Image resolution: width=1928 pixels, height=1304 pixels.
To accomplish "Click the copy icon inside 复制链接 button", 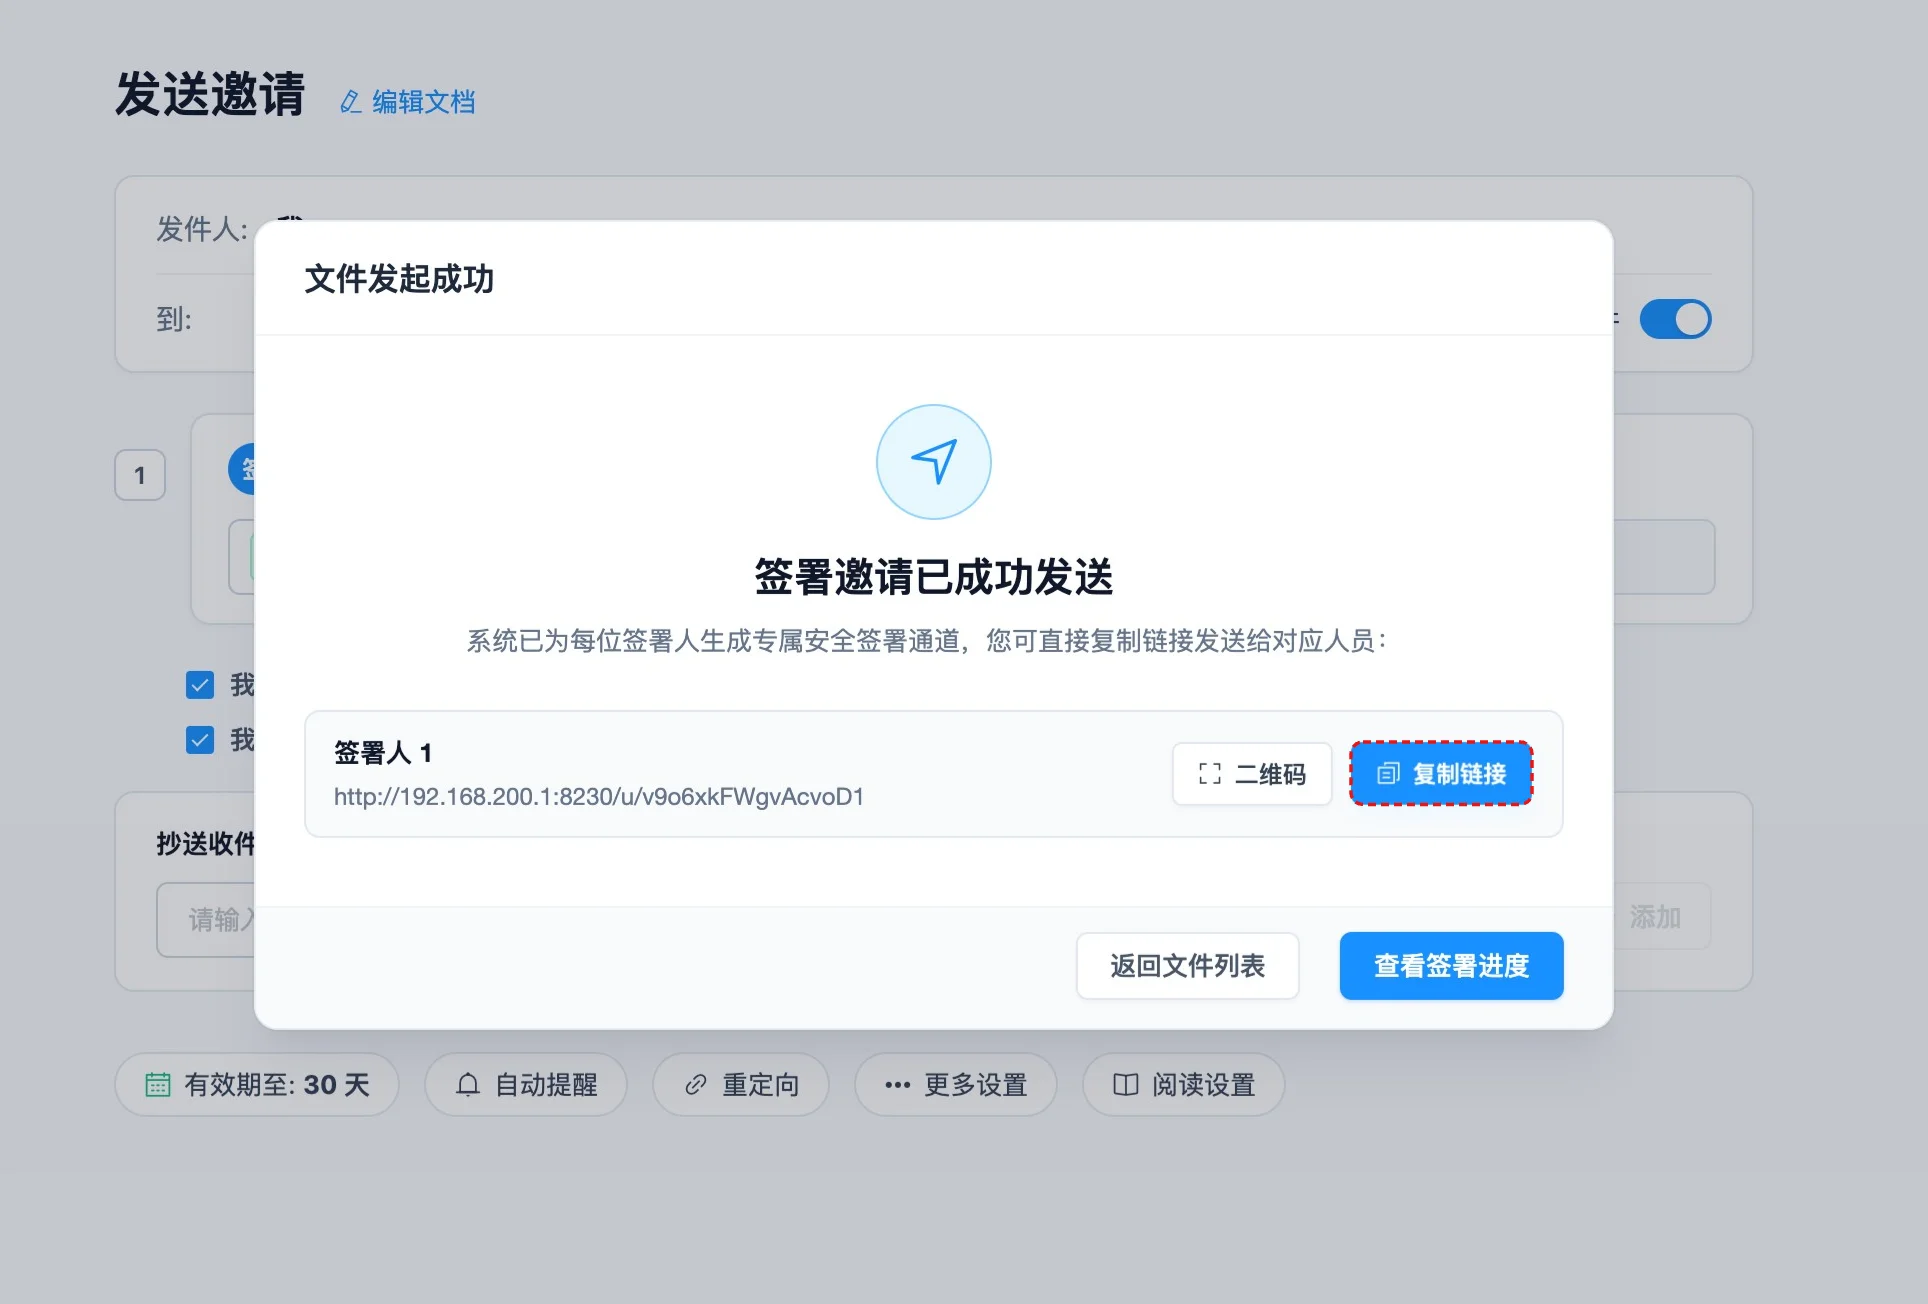I will coord(1388,773).
